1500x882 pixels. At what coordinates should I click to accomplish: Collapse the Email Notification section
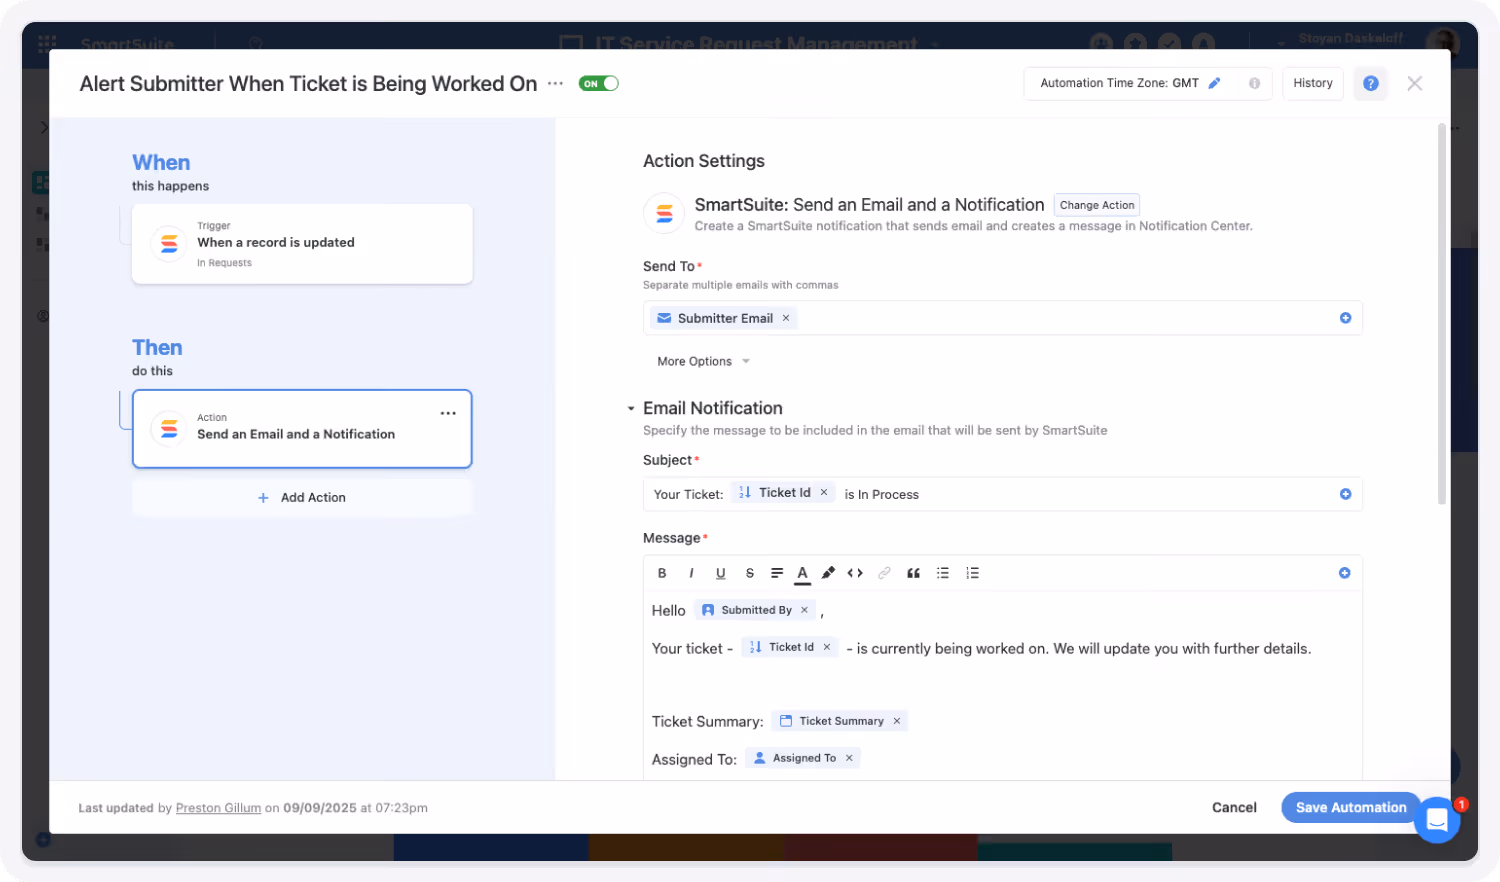[x=631, y=408]
